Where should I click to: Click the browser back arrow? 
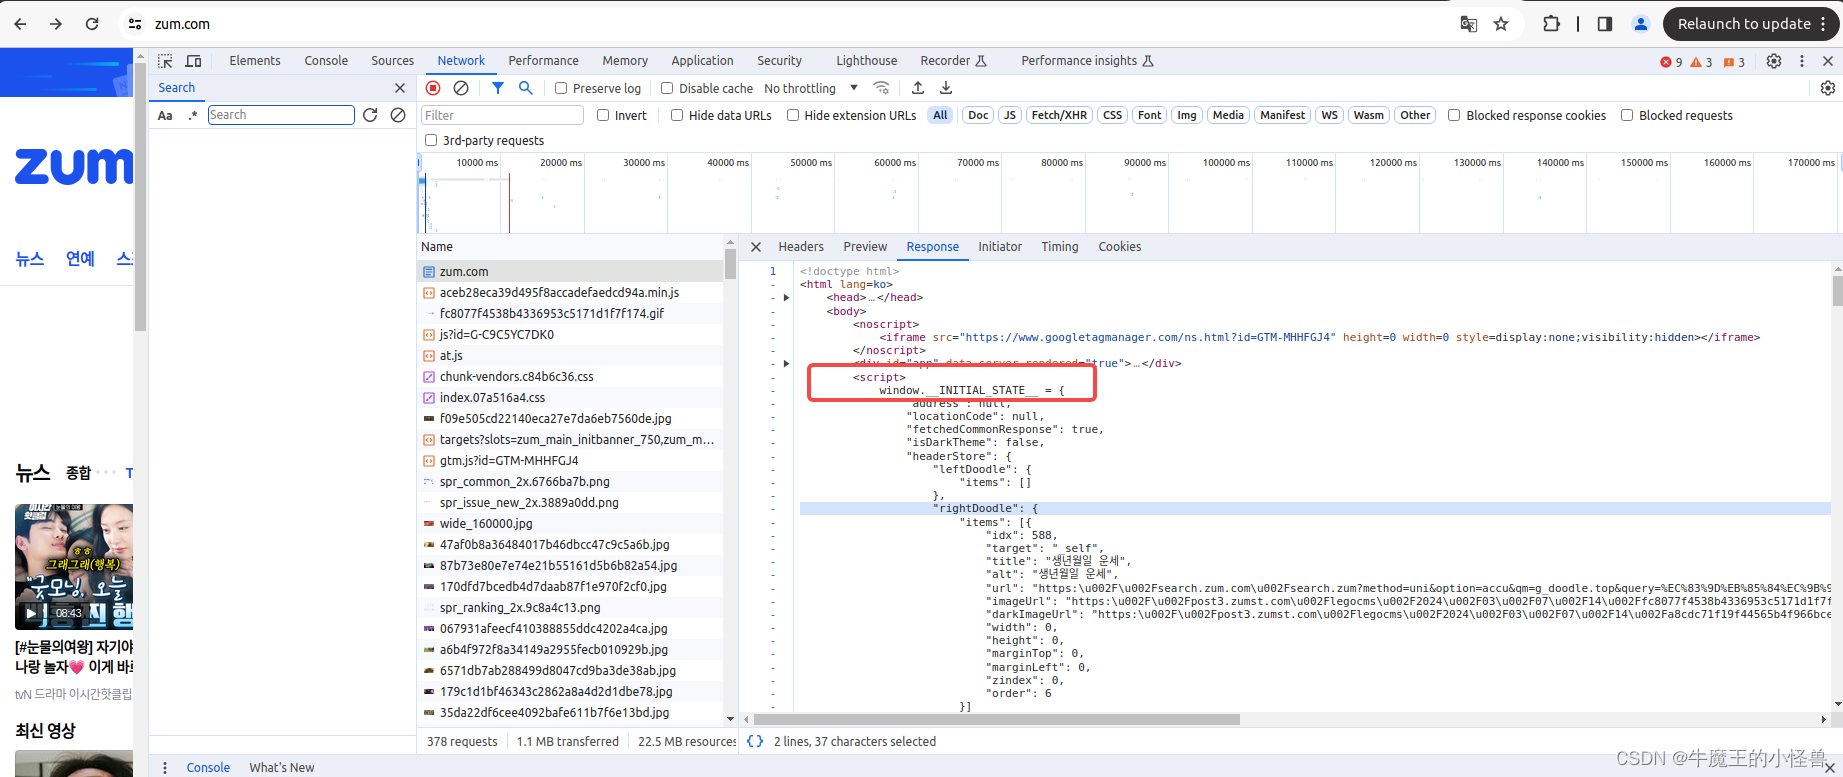[20, 24]
